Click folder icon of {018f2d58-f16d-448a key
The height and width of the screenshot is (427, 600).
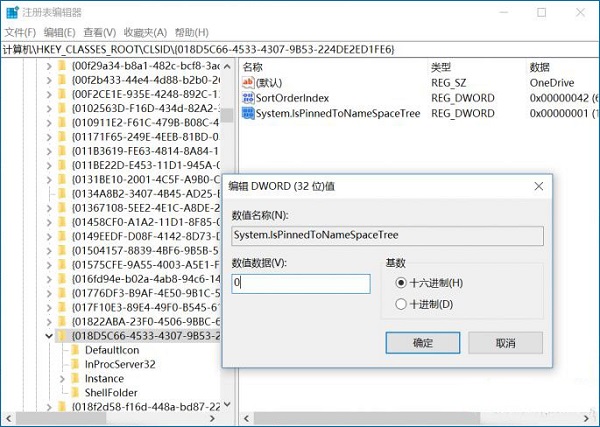(62, 407)
